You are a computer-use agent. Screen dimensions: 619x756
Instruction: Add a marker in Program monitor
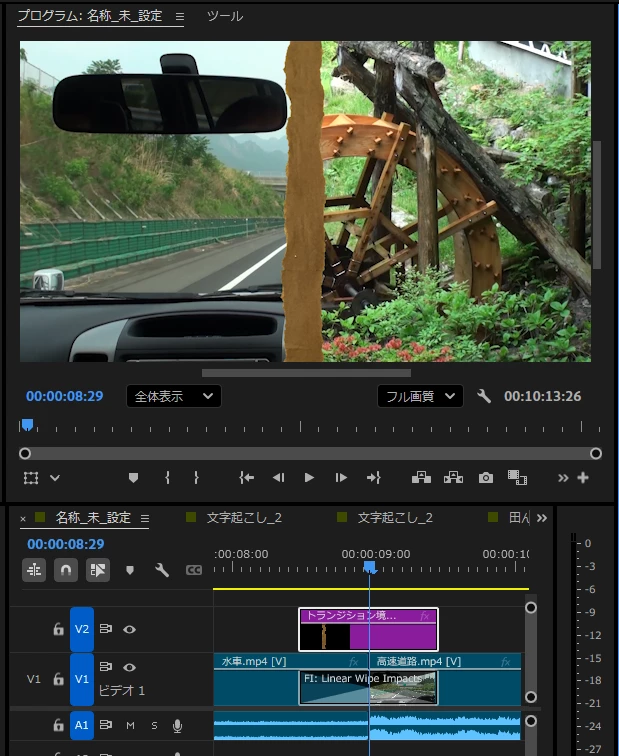tap(134, 478)
